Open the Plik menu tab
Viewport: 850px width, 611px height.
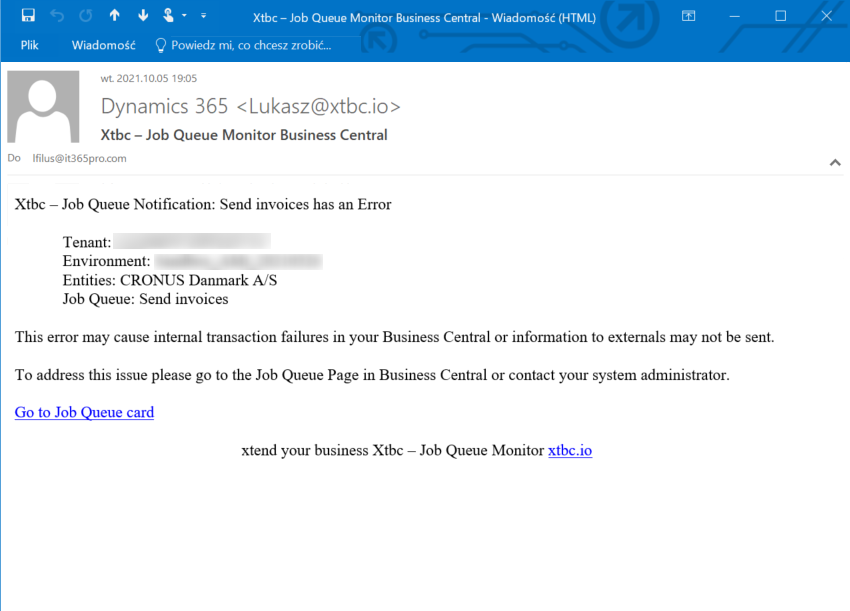31,44
